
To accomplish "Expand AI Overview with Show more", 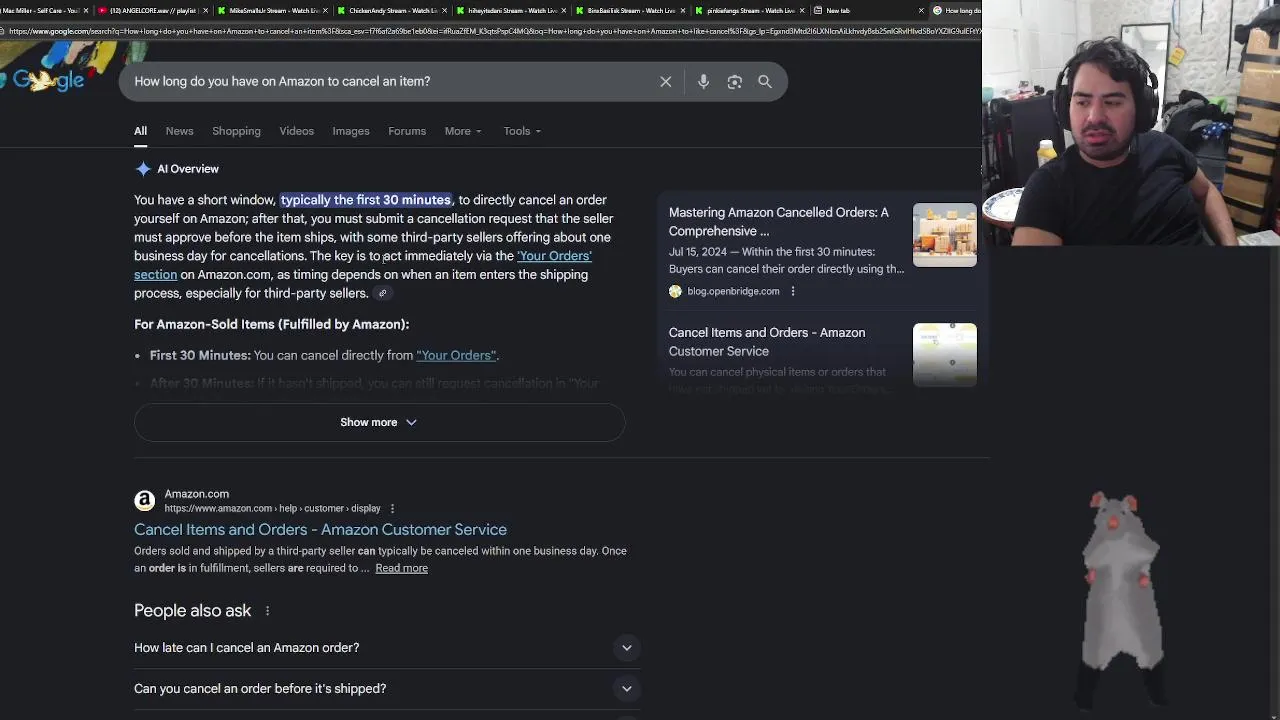I will coord(379,422).
